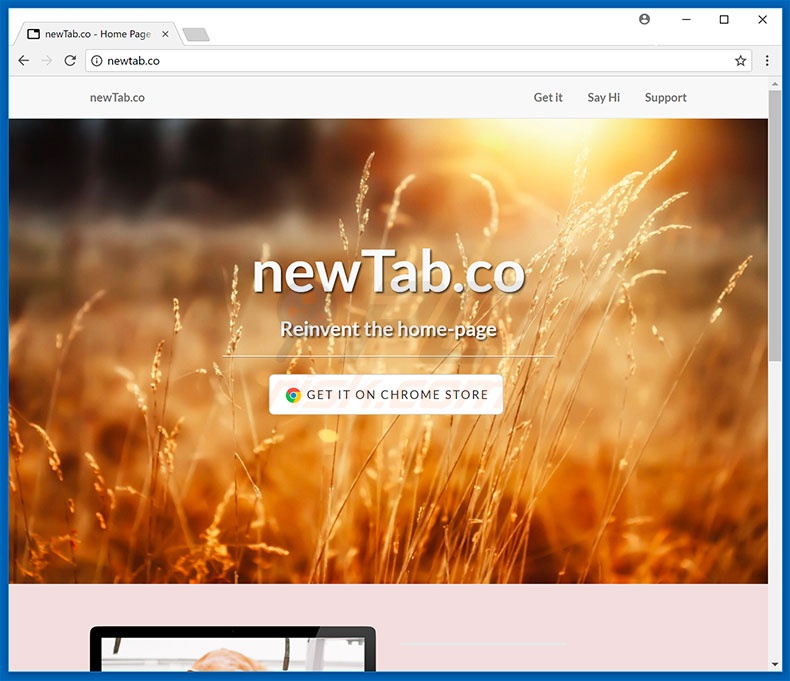The height and width of the screenshot is (681, 790).
Task: Select the newTab.co - Home Page tab
Action: pyautogui.click(x=98, y=34)
